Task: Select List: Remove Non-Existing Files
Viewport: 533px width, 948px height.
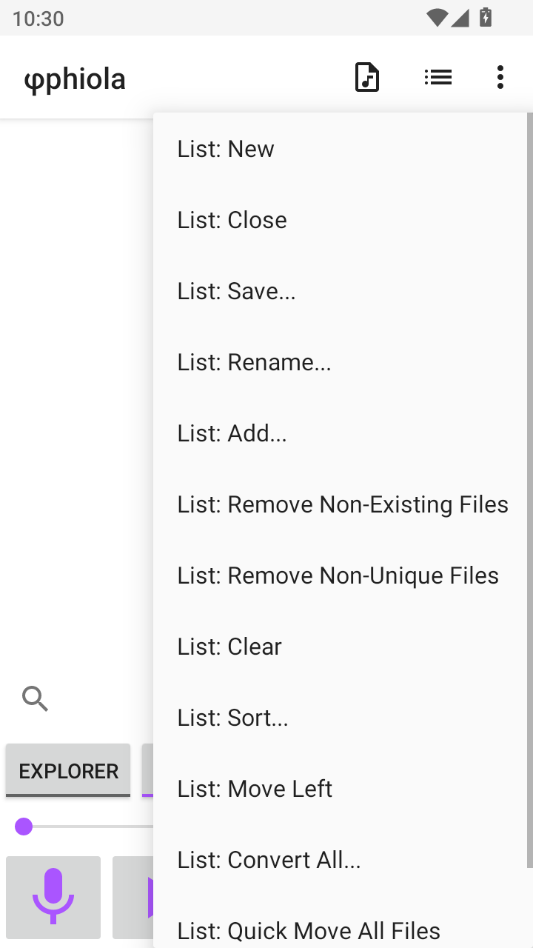Action: 343,505
